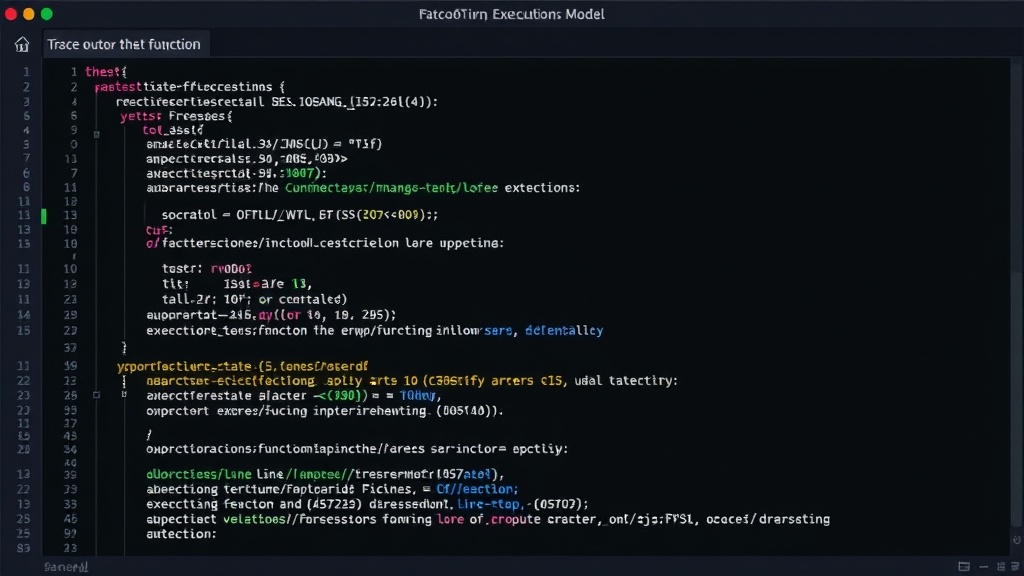This screenshot has height=576, width=1024.
Task: Select the "tostr: rvoDot" line
Action: [206, 268]
